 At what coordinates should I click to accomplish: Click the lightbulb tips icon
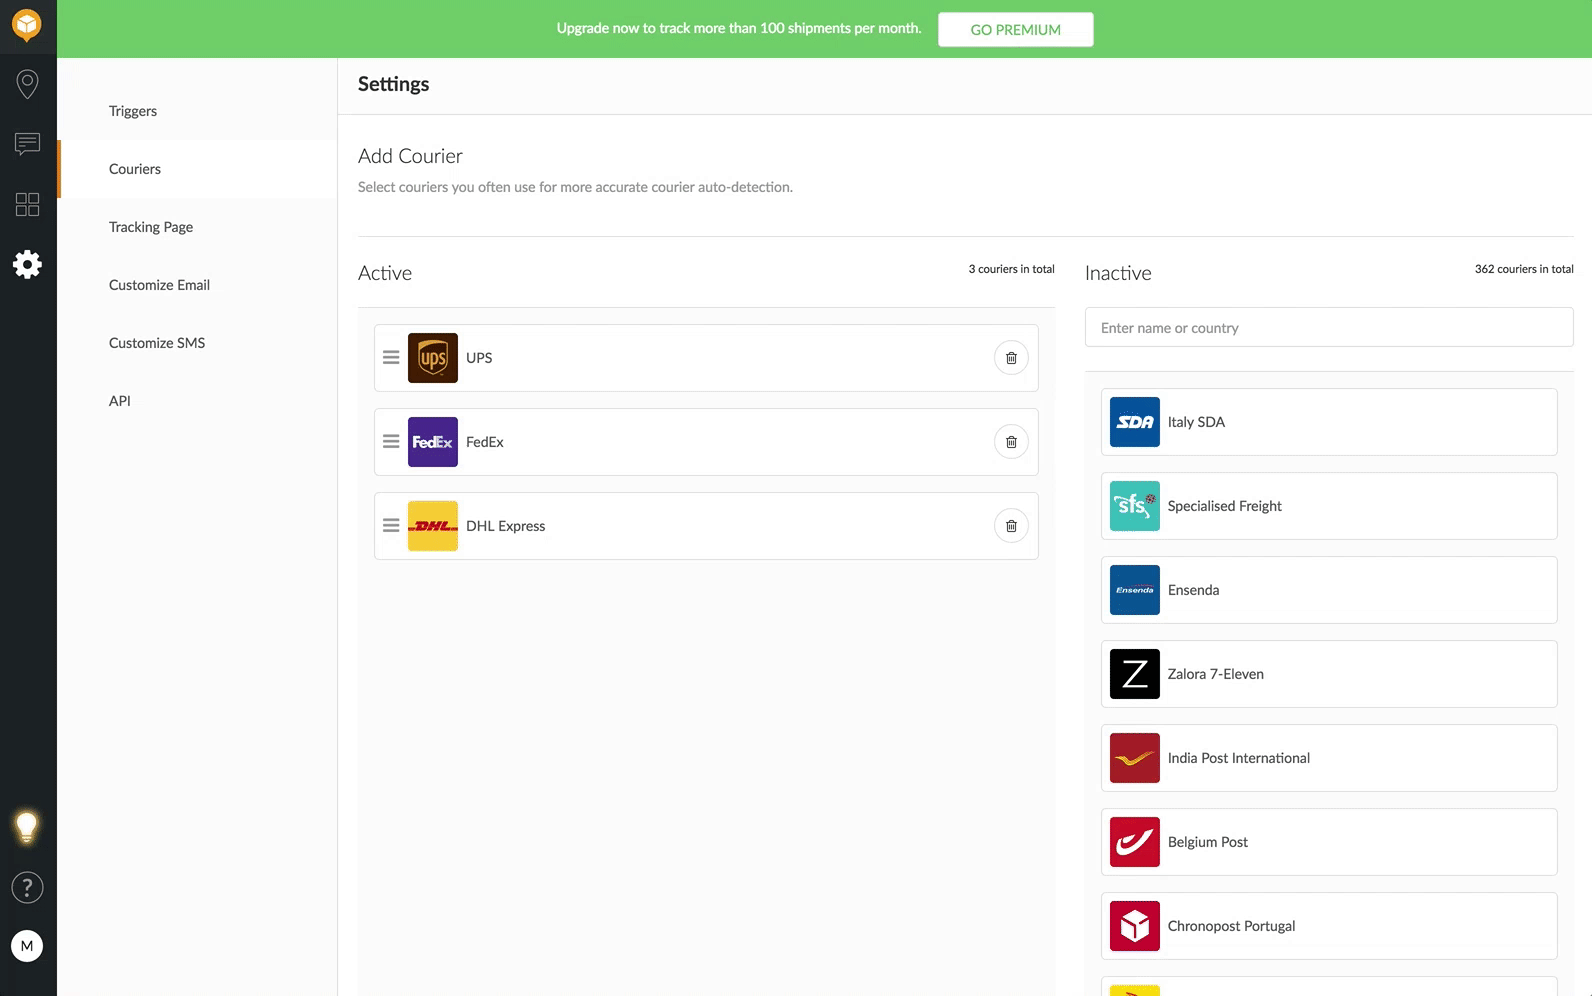pyautogui.click(x=27, y=827)
